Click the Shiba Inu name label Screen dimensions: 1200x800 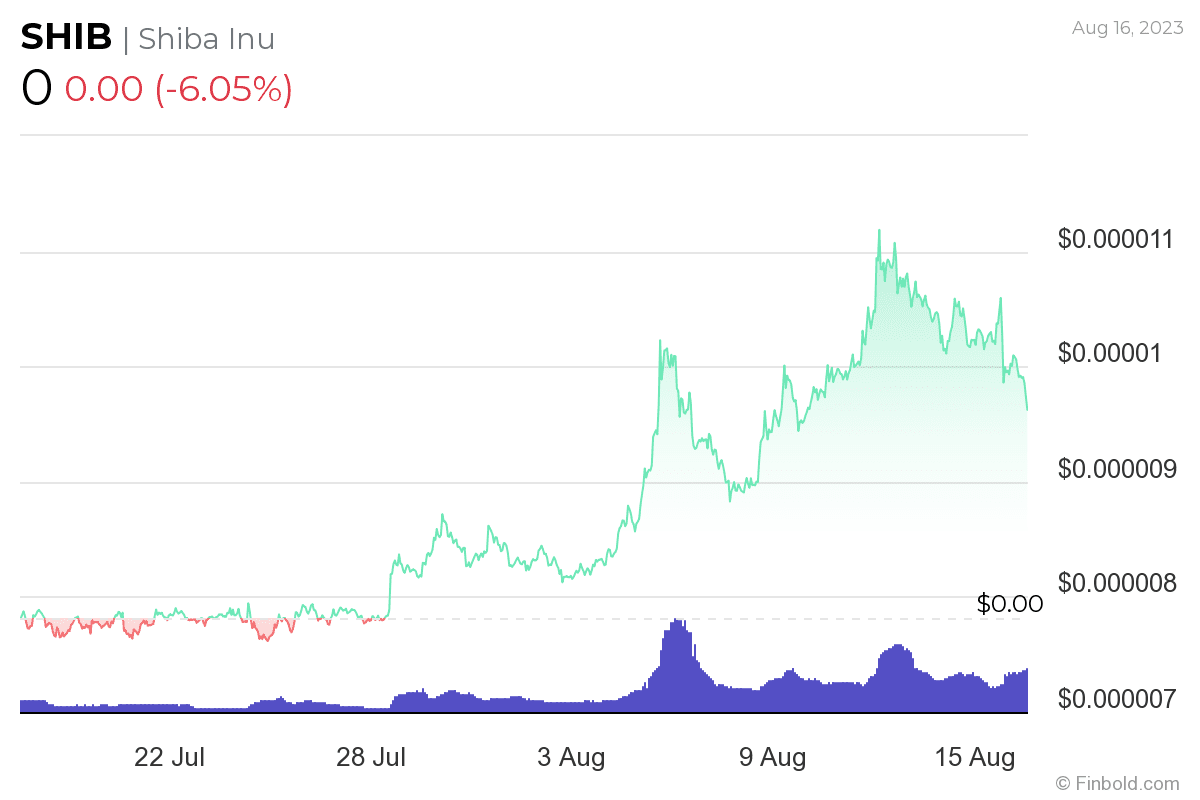point(206,39)
